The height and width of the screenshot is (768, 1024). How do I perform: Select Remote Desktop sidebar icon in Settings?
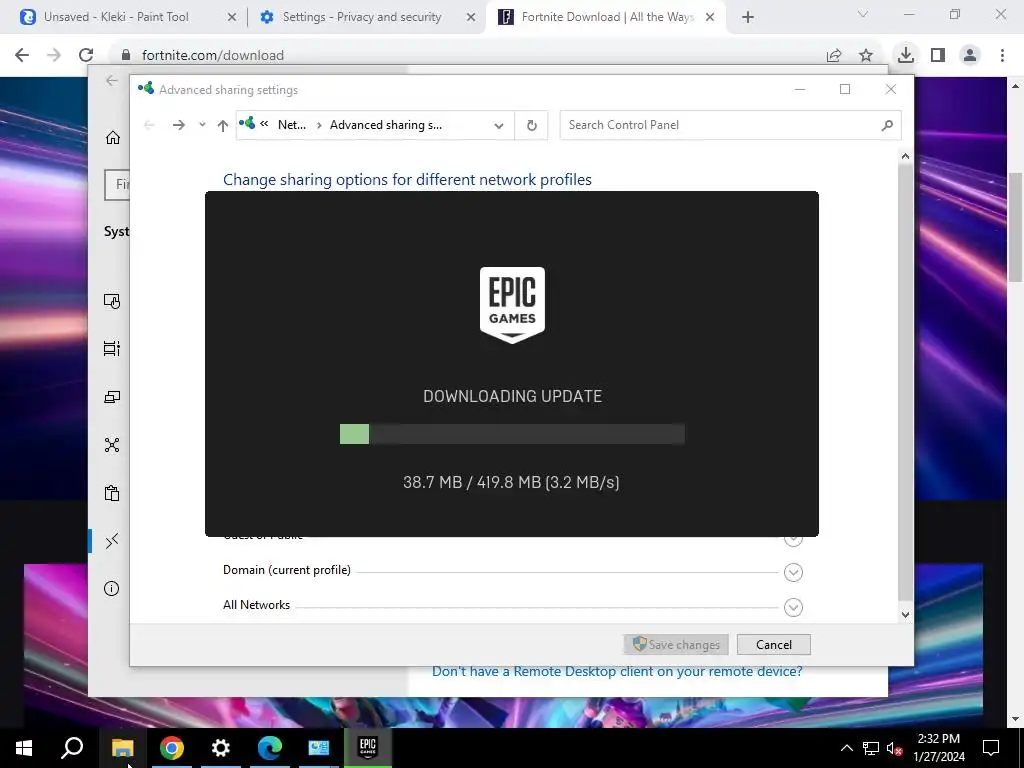[x=112, y=541]
